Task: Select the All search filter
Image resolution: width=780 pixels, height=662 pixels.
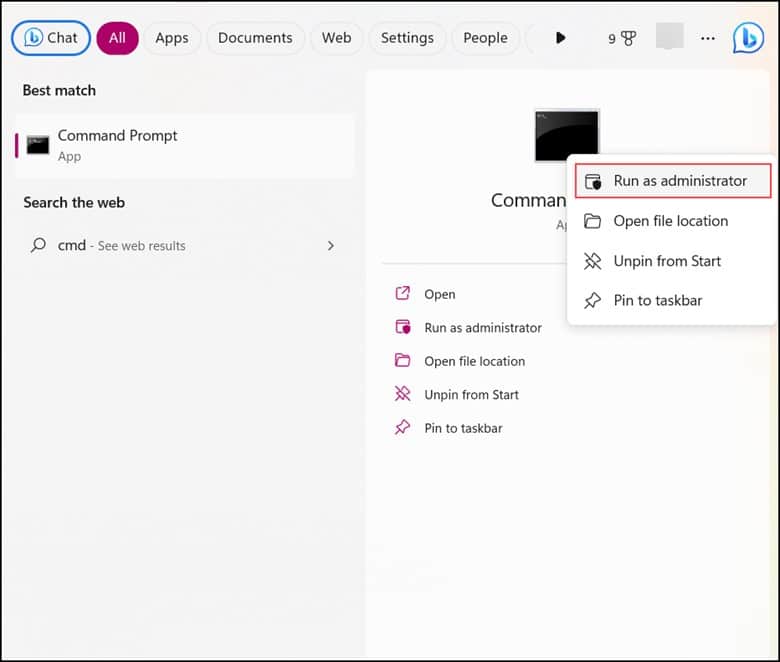Action: click(x=117, y=38)
